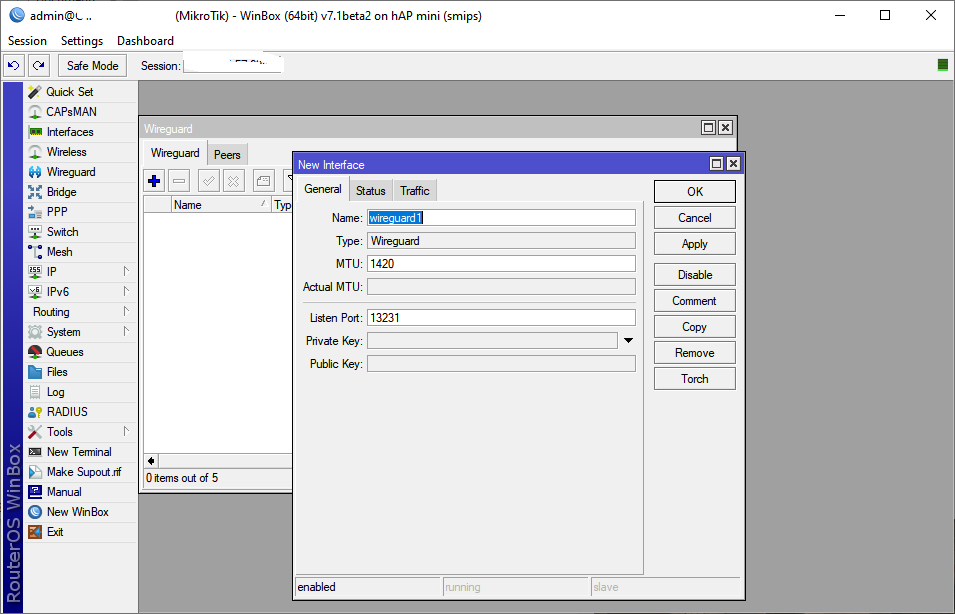Viewport: 955px width, 614px height.
Task: Open Quick Set in sidebar
Action: pos(80,92)
